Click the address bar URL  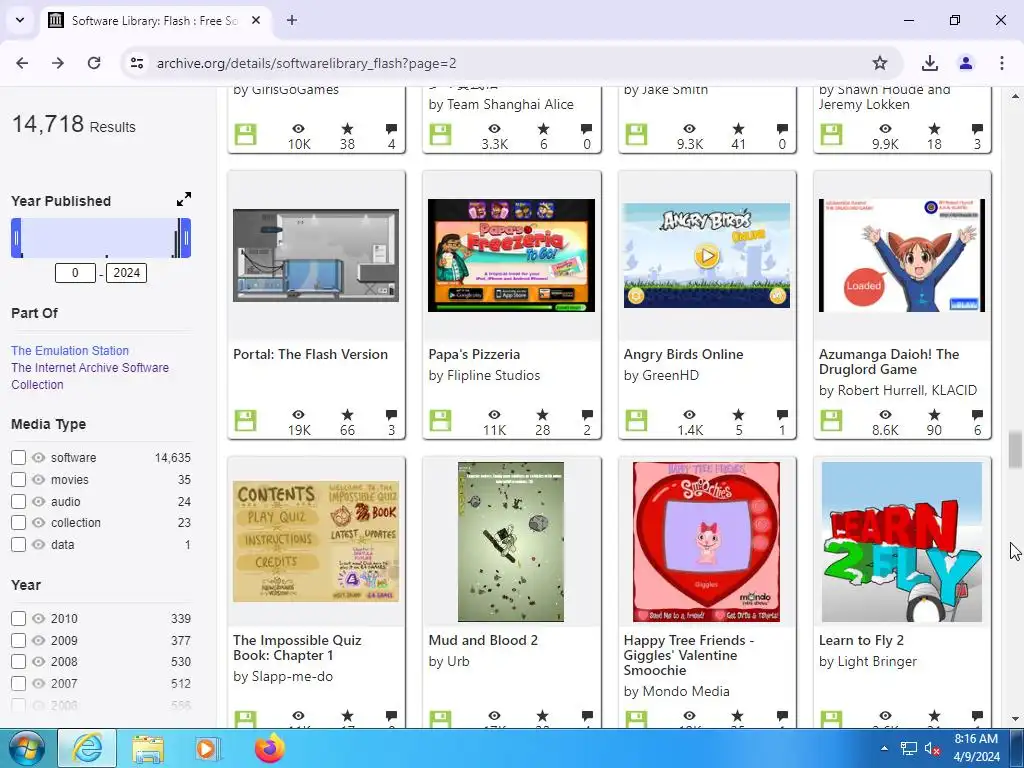coord(306,63)
